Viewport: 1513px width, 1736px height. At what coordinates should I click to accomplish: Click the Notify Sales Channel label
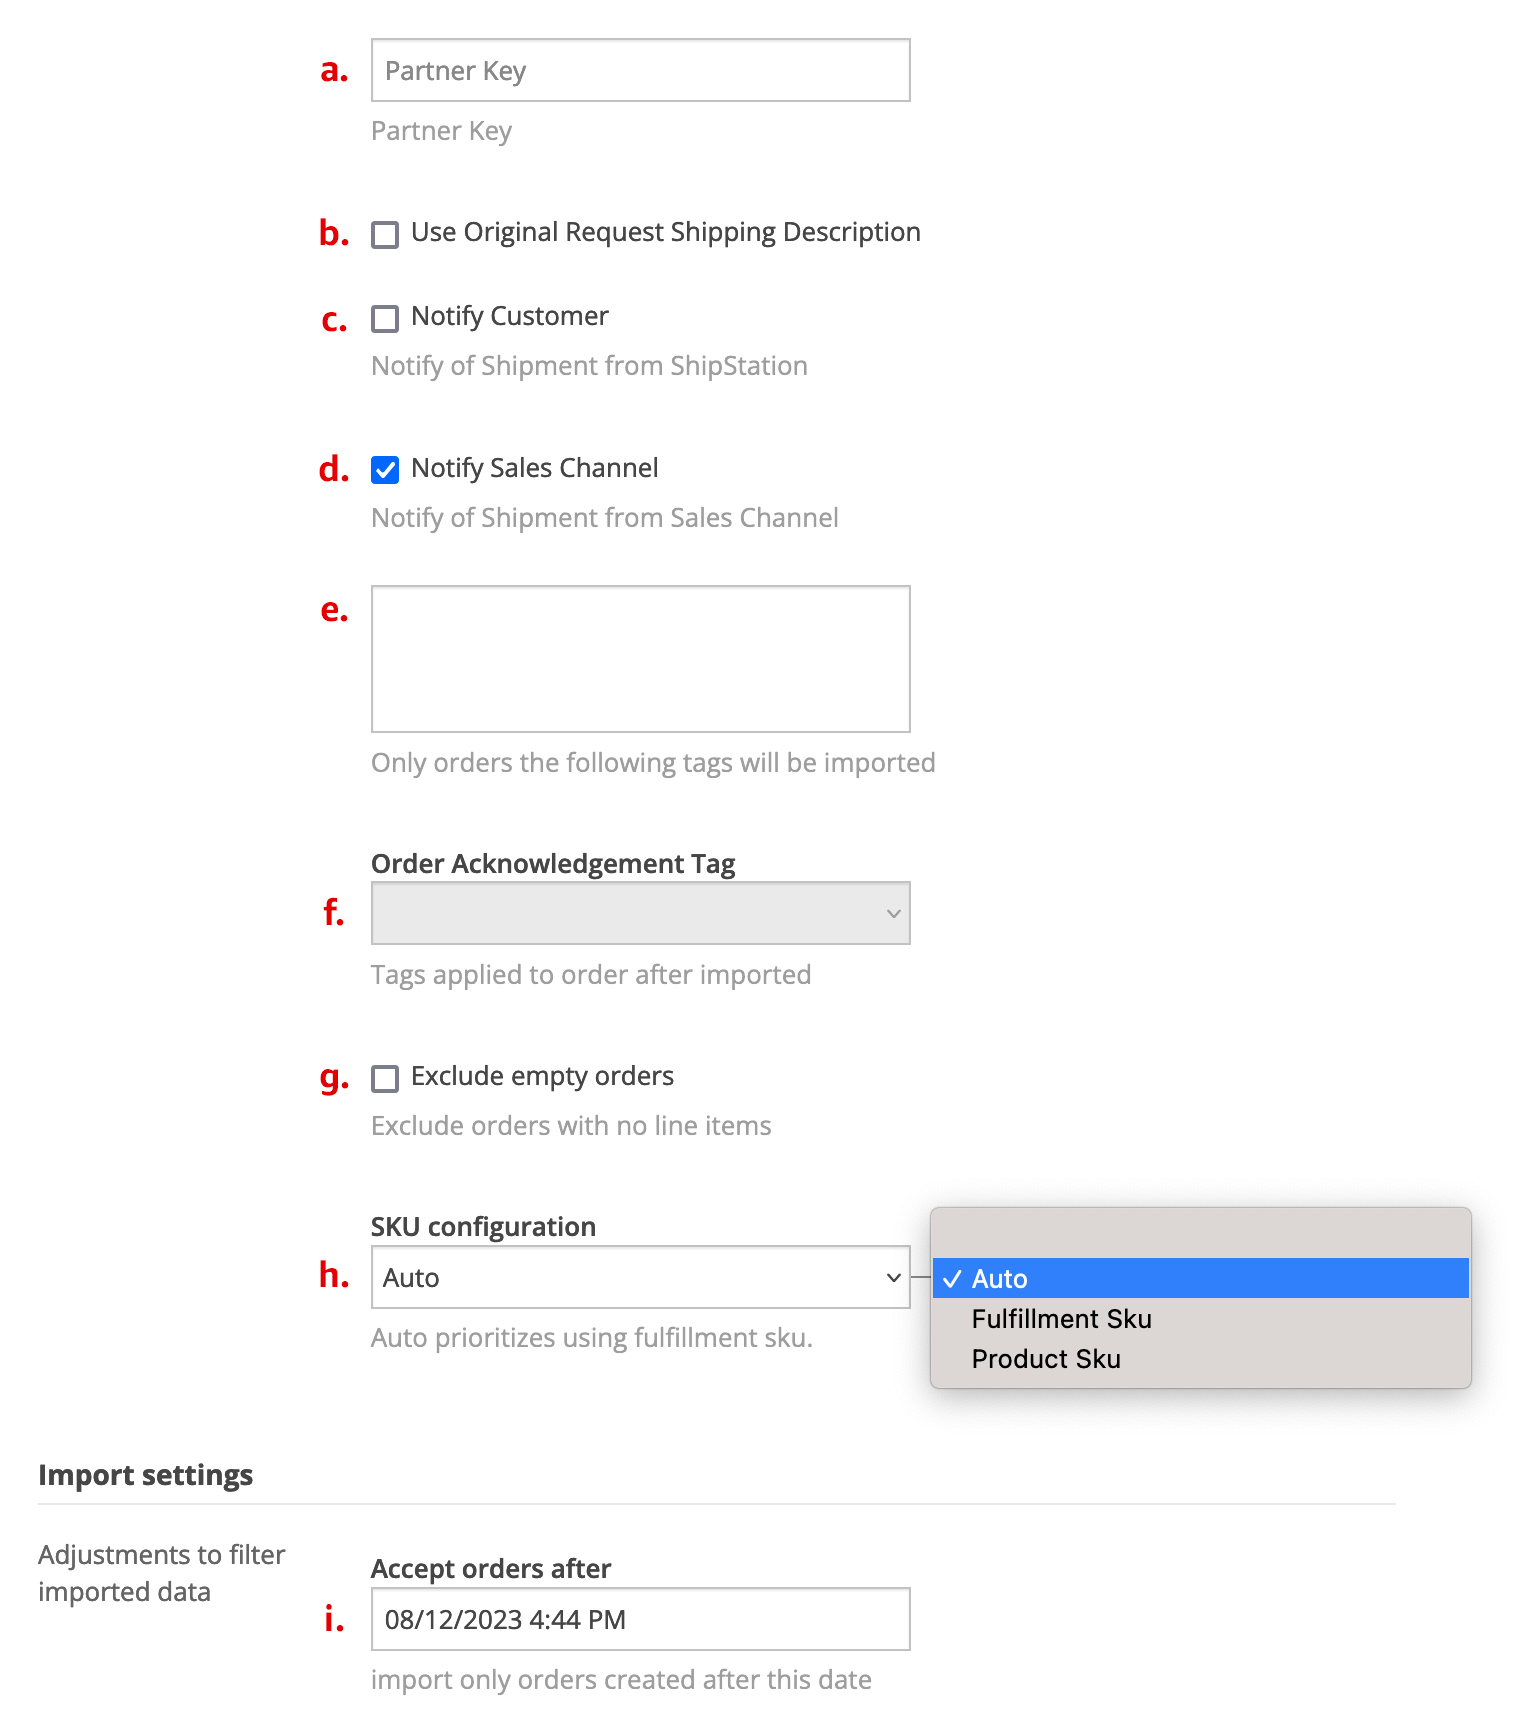click(x=534, y=468)
